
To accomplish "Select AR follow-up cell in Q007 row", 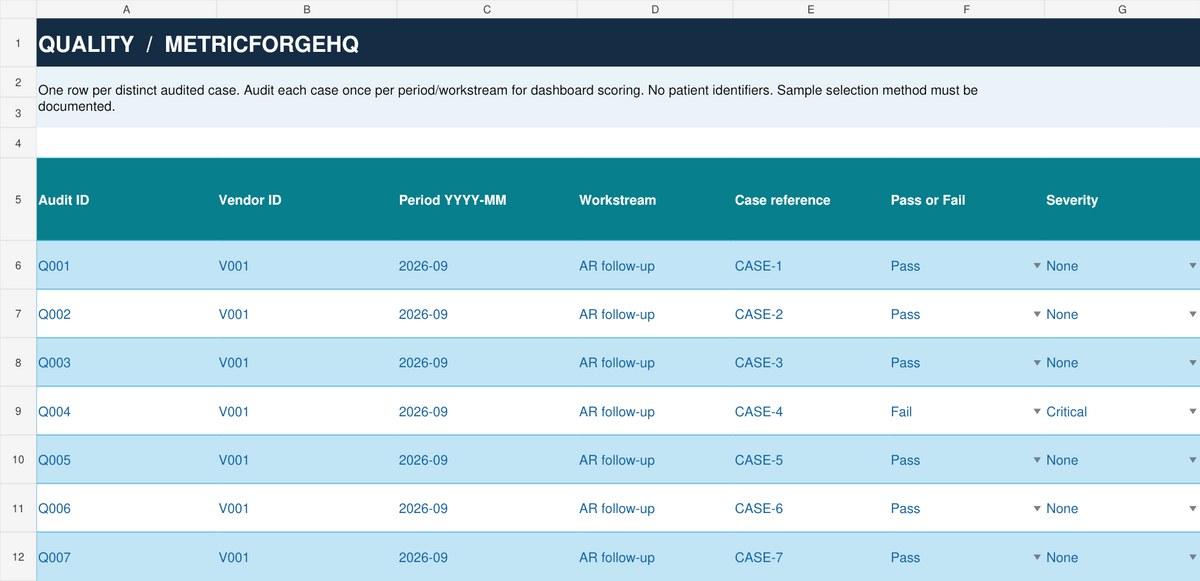I will click(x=655, y=557).
